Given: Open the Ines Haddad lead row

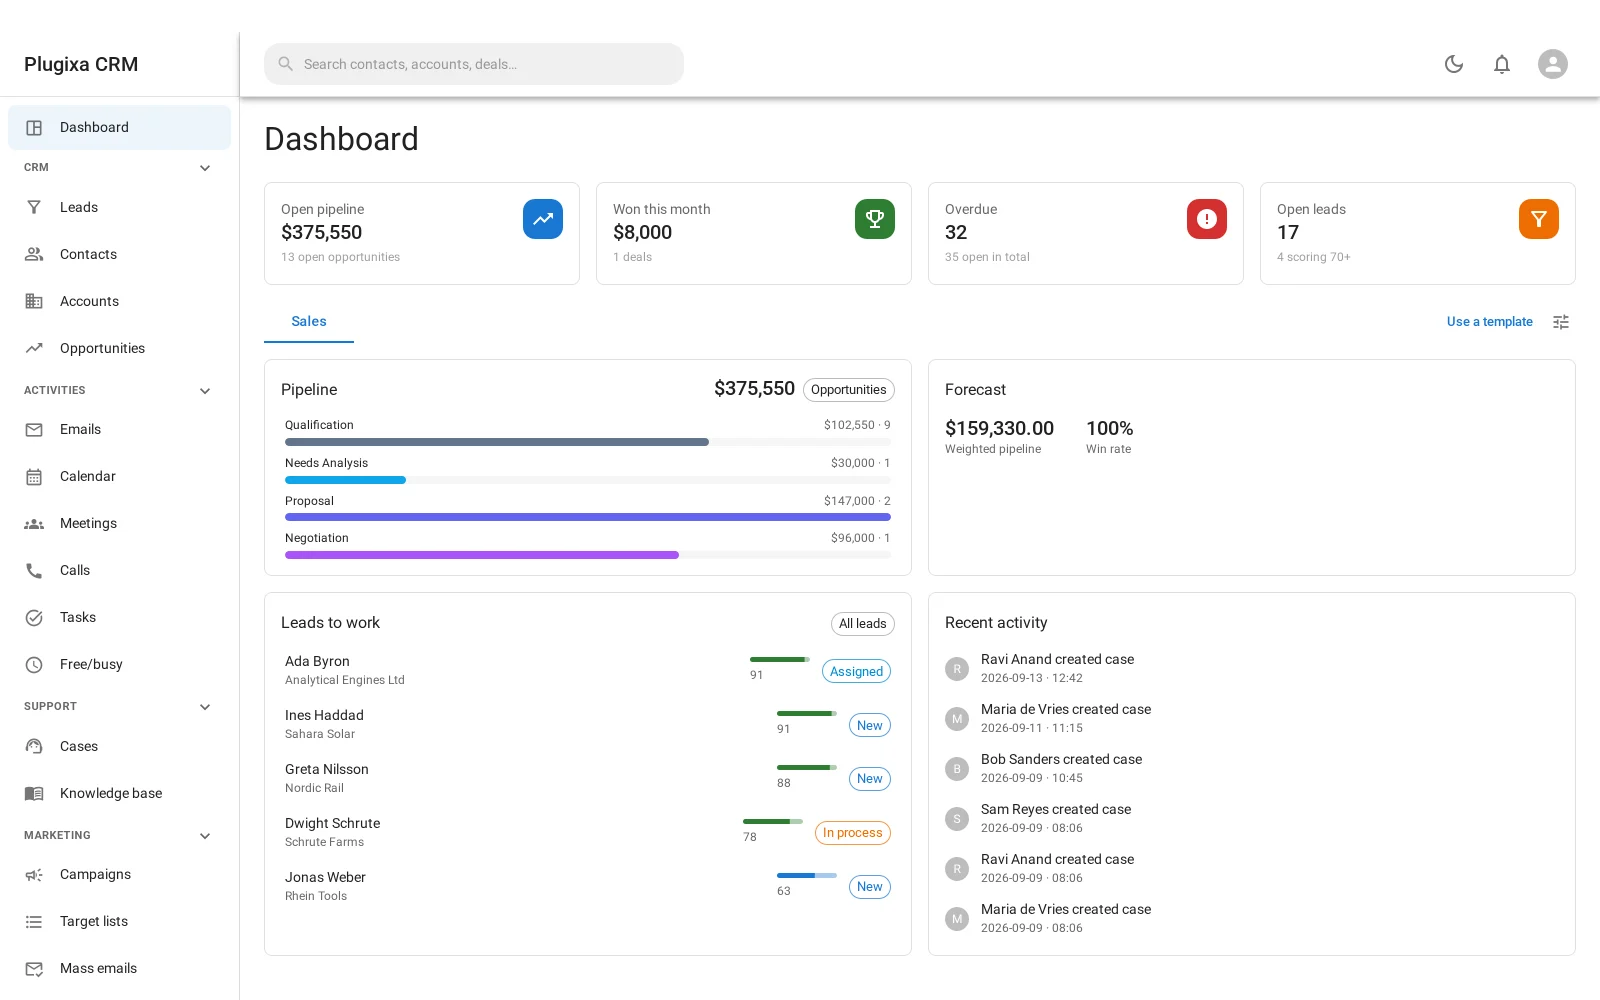Looking at the screenshot, I should click(588, 724).
